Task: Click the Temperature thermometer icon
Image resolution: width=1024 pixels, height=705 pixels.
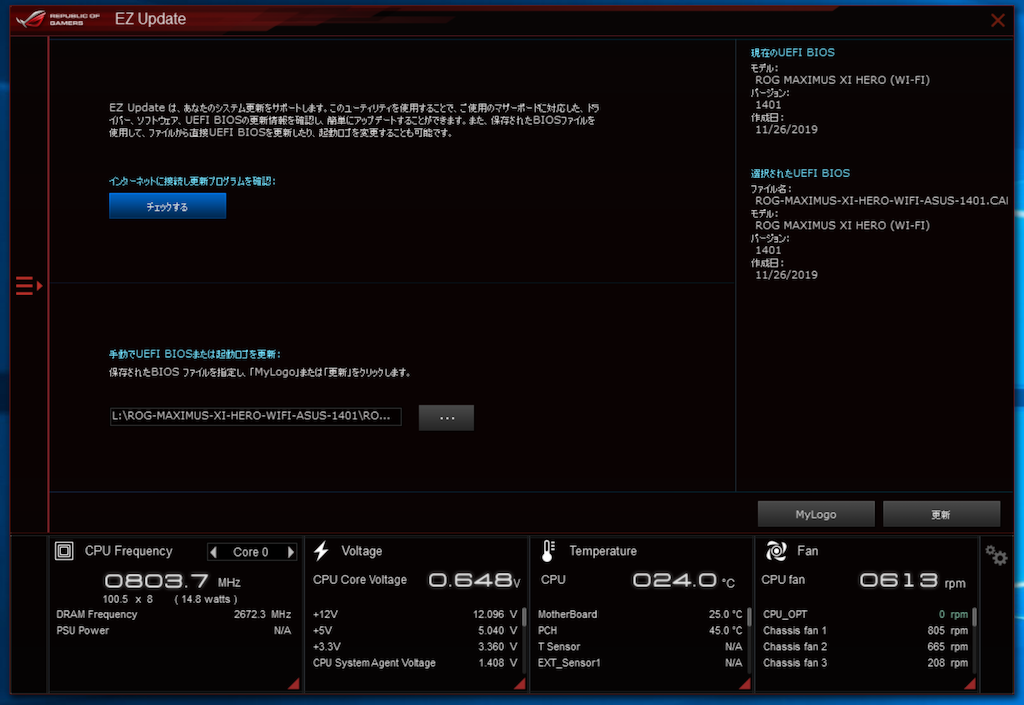Action: pos(548,551)
